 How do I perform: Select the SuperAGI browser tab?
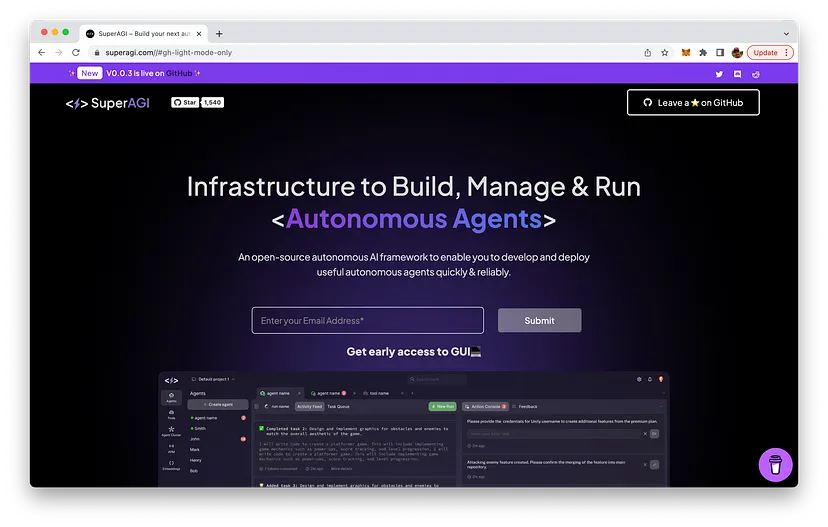(x=144, y=33)
